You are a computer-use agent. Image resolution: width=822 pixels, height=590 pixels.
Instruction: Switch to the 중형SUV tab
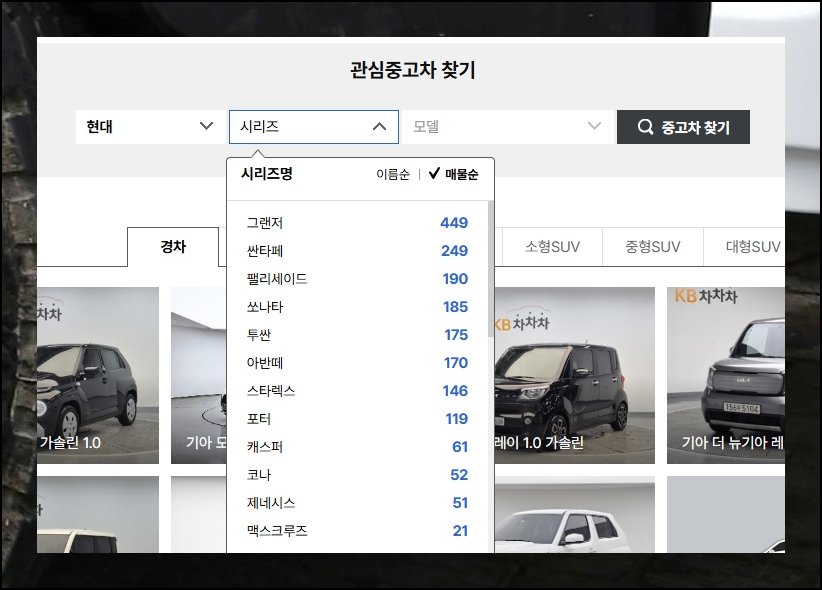coord(653,246)
